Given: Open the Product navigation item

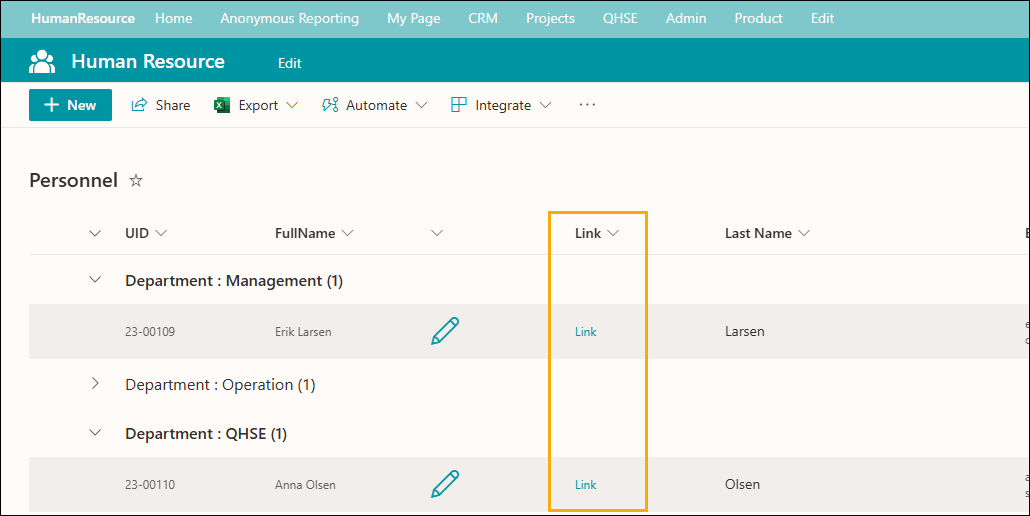Looking at the screenshot, I should click(x=759, y=18).
